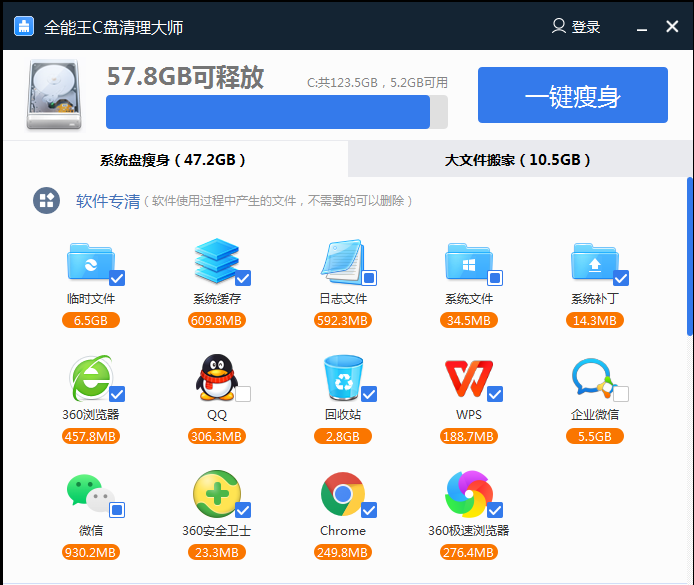Switch to the 大文件搬家 tab

518,160
